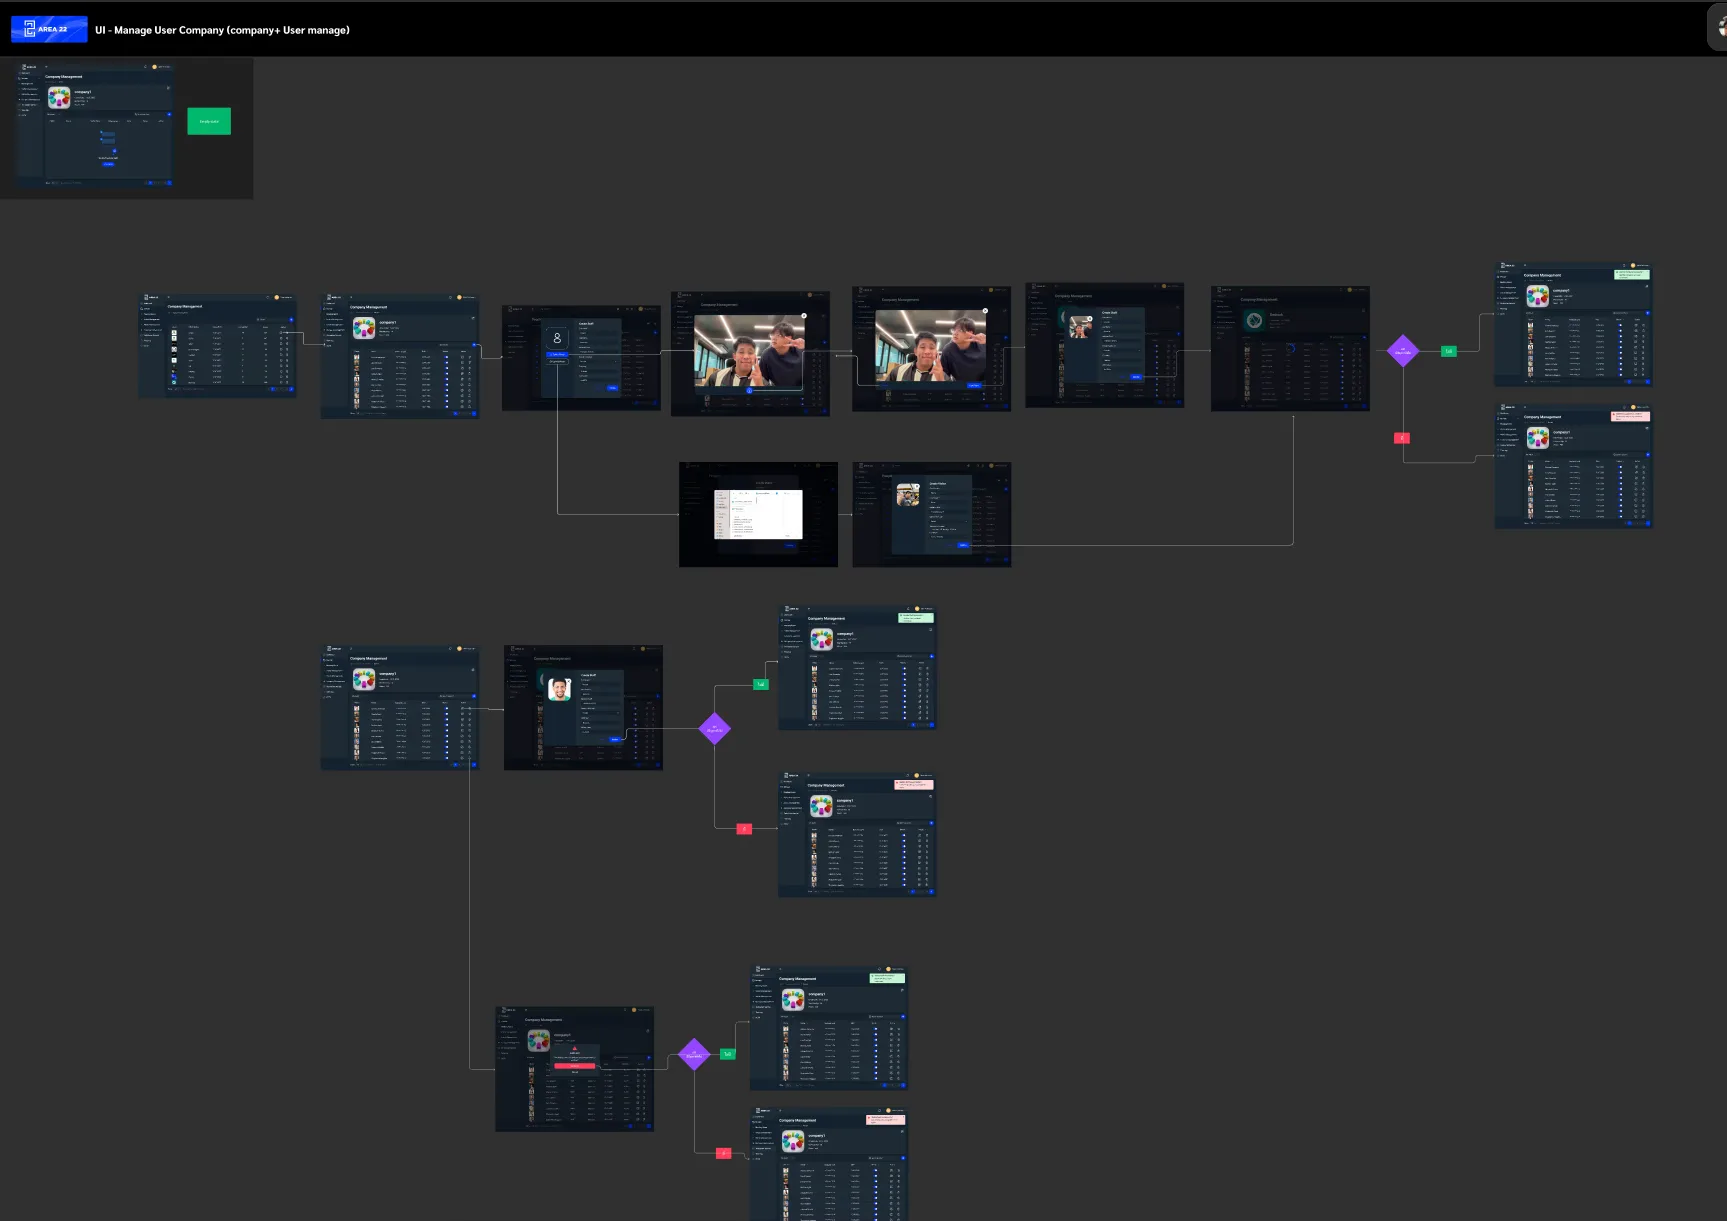
Task: Open the staff dialog frame with man's portrait
Action: click(x=583, y=708)
